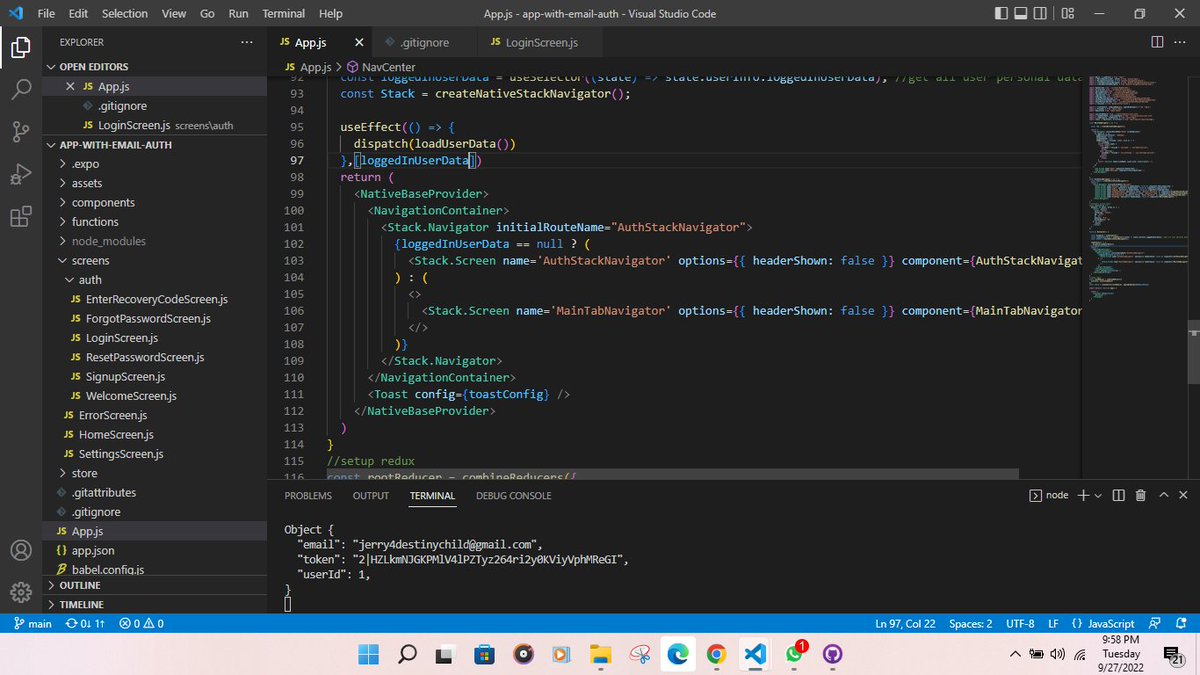Maximize the terminal panel size
This screenshot has height=675, width=1200.
(x=1164, y=495)
